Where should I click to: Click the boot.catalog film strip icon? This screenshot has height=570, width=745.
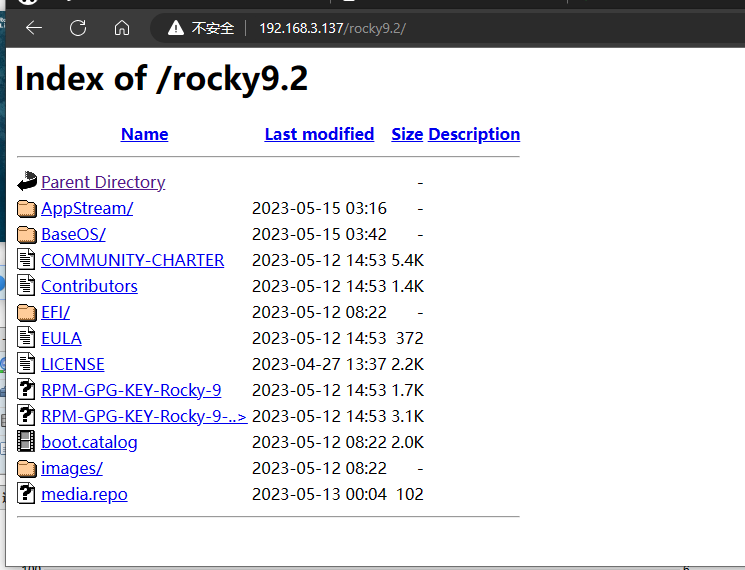tap(27, 442)
